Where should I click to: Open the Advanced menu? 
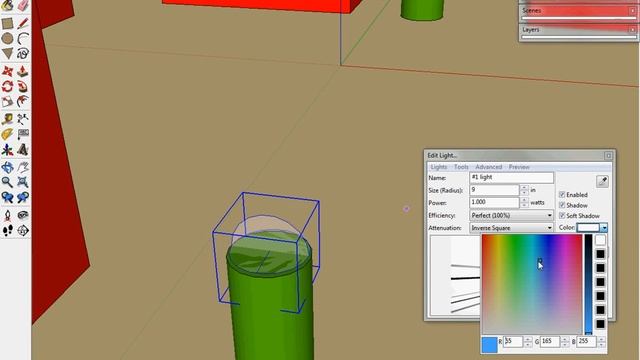coord(489,167)
